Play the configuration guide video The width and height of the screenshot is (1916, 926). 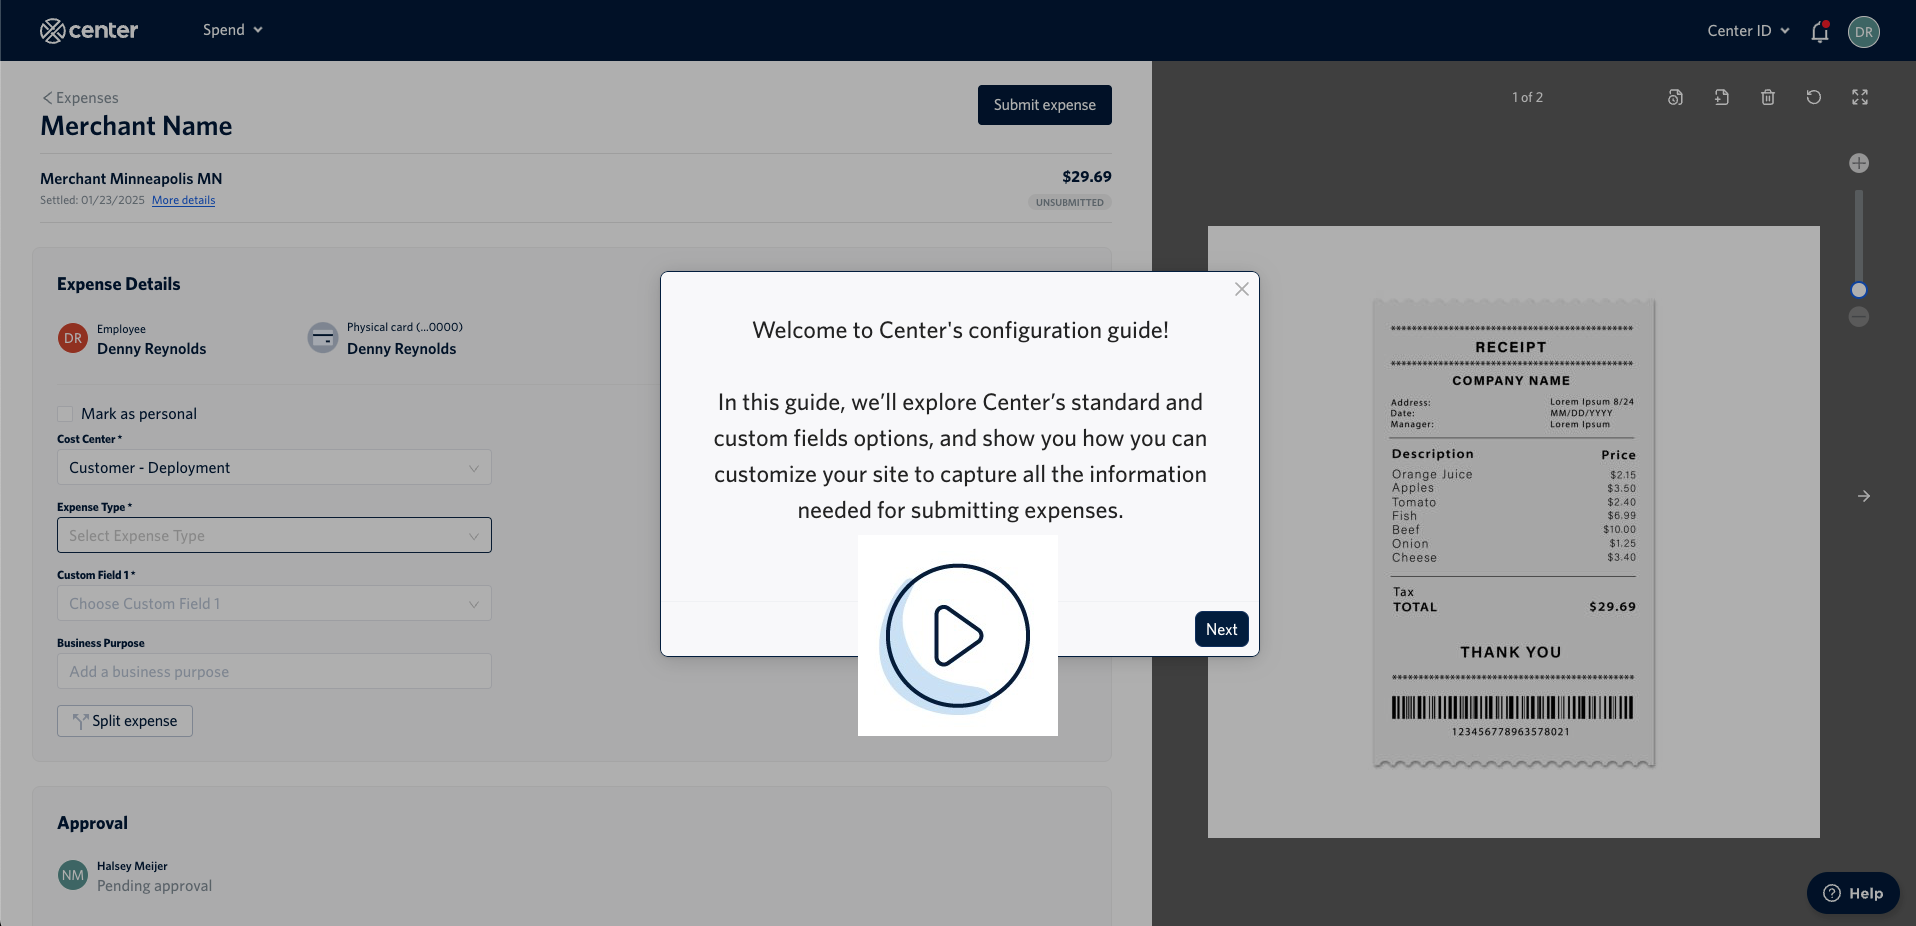957,636
